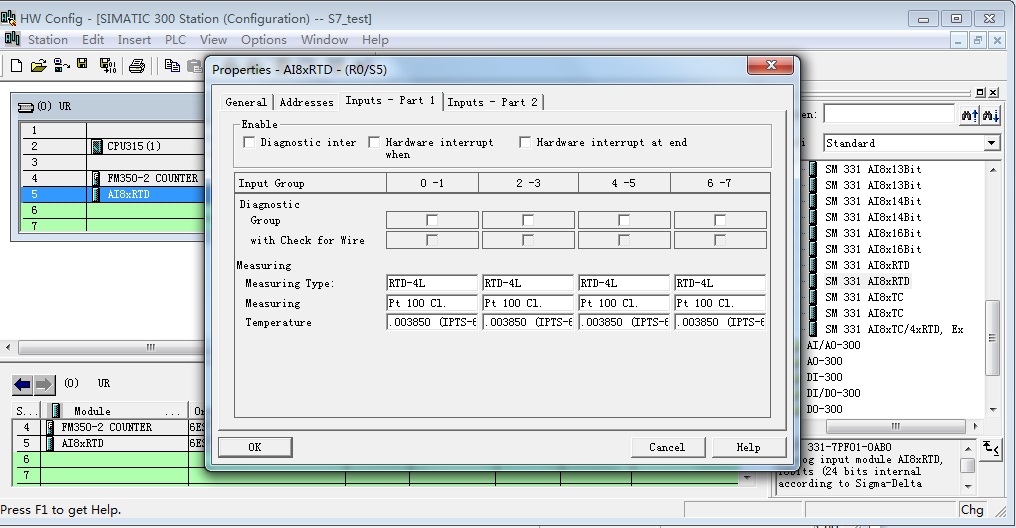Check Diagnostic Group for inputs 0-1

click(x=432, y=220)
